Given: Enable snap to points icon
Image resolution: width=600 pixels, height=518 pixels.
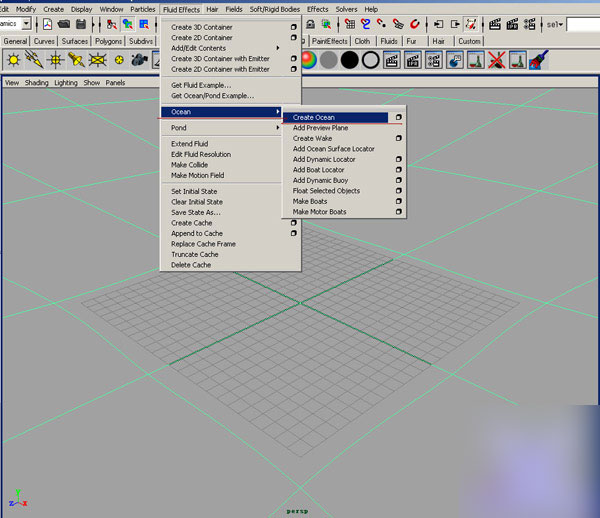Looking at the screenshot, I should tap(381, 24).
